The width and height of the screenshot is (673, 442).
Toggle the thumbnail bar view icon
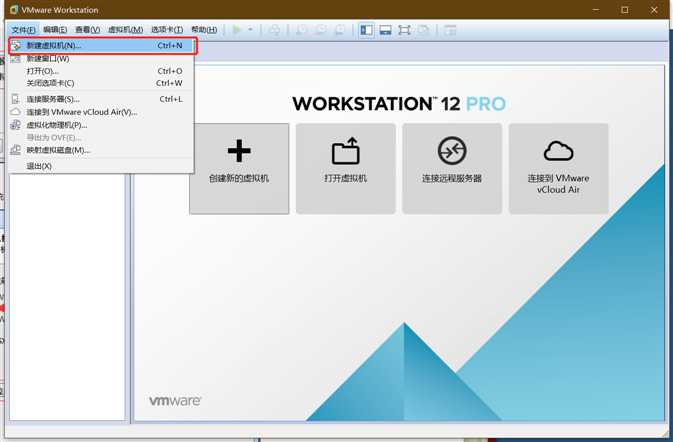coord(385,30)
